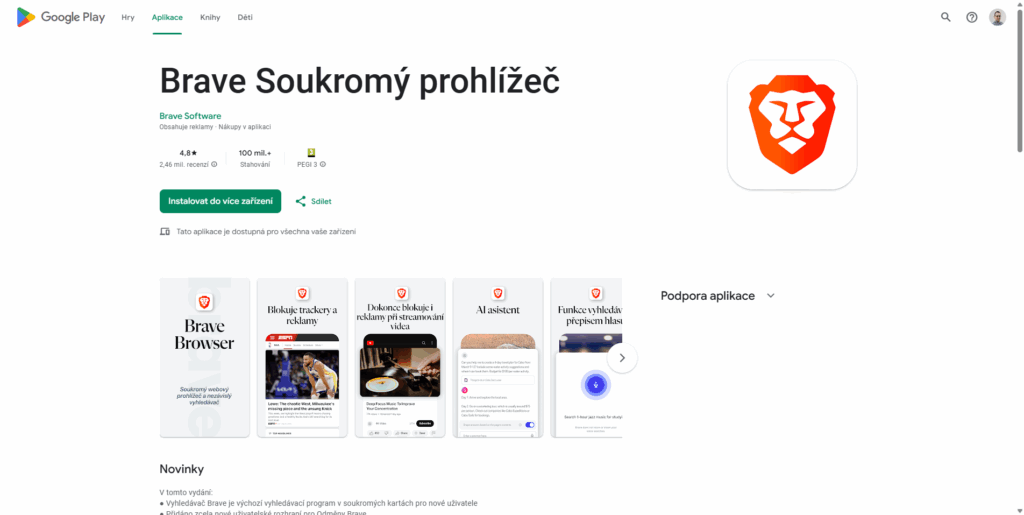Select the Knihy tab

(x=210, y=18)
